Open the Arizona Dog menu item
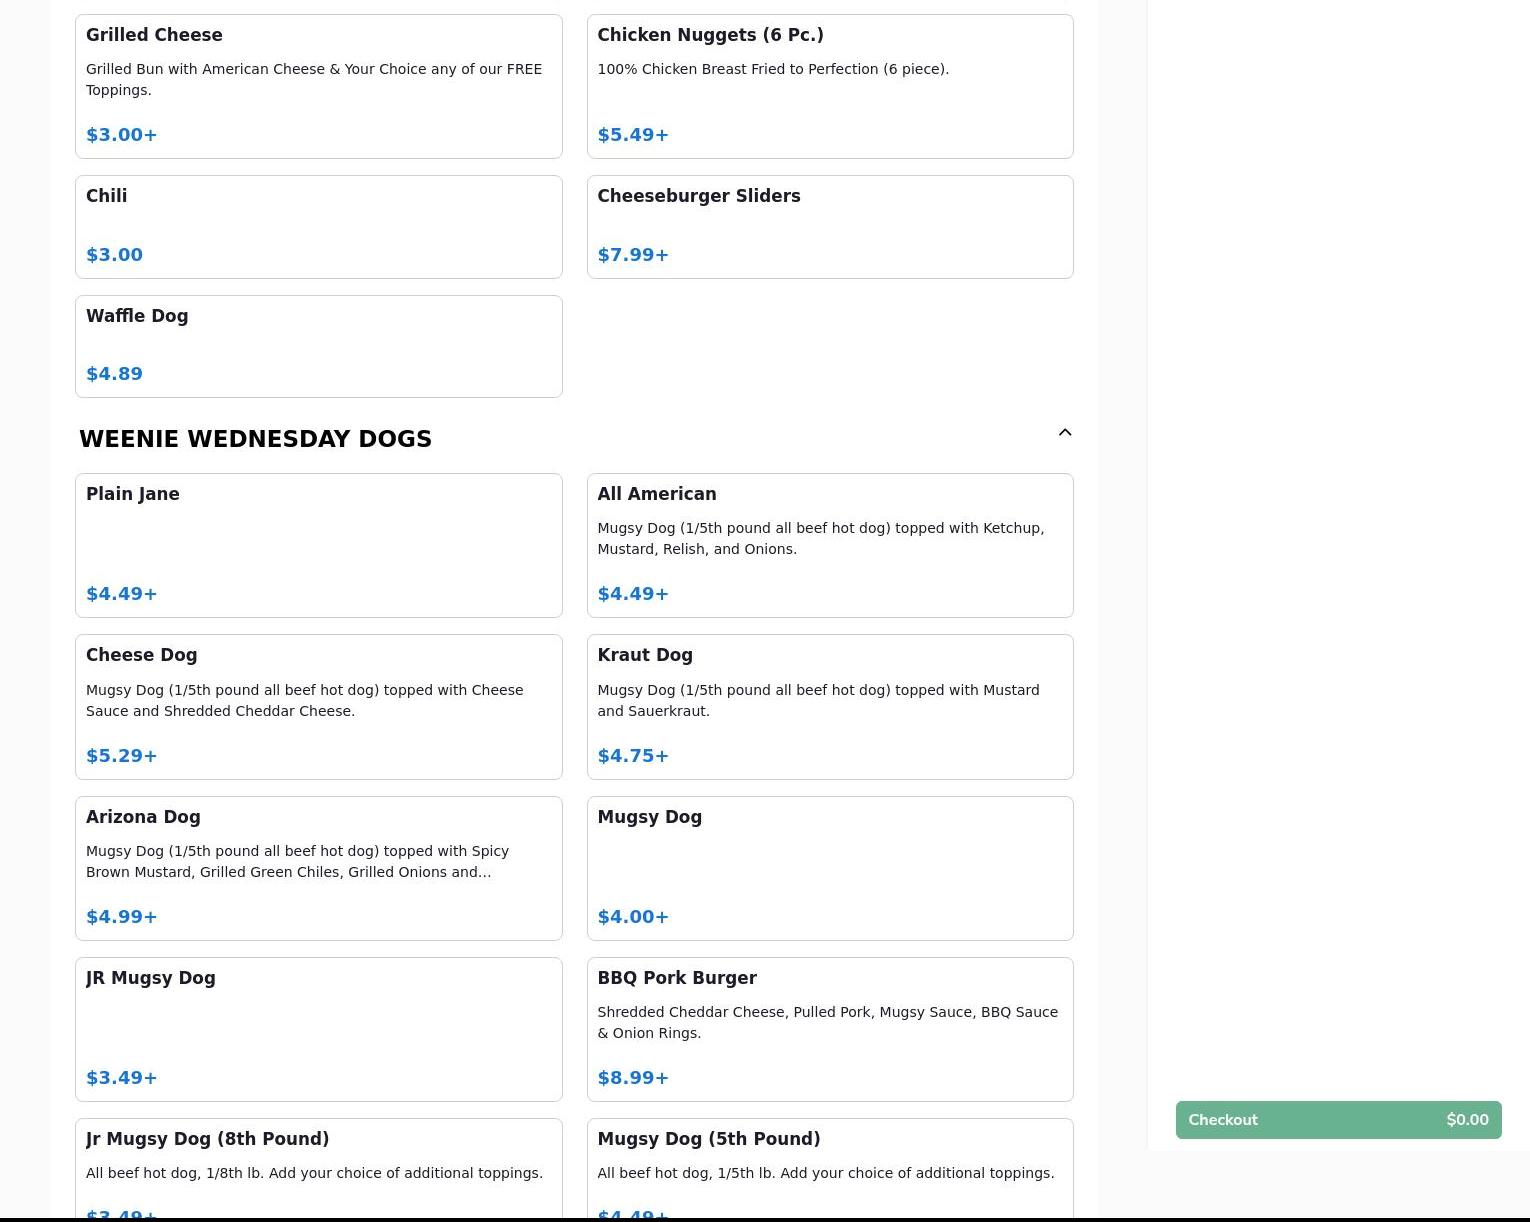Image resolution: width=1530 pixels, height=1222 pixels. (x=318, y=868)
